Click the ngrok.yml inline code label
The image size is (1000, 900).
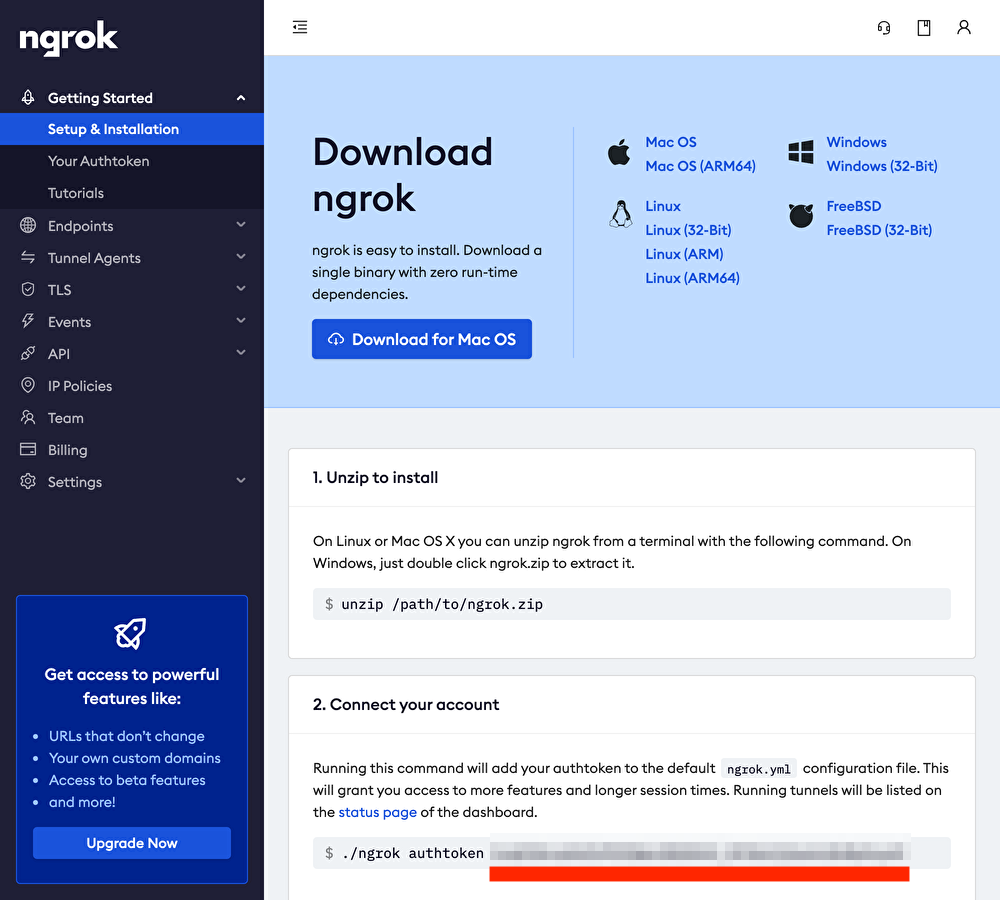coord(759,769)
